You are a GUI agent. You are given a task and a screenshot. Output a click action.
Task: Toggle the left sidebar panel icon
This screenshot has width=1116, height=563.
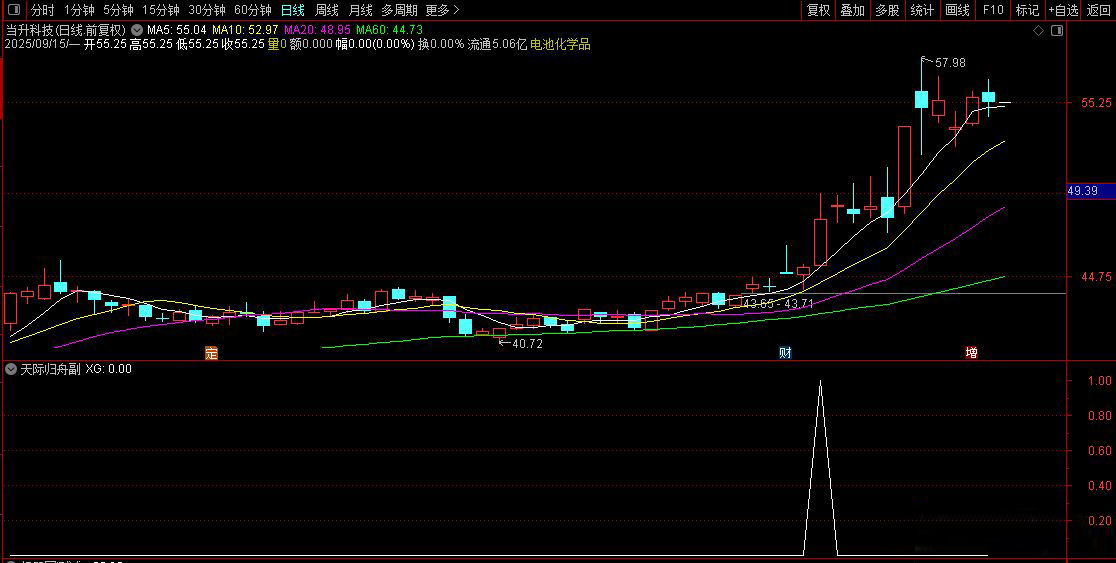(14, 10)
